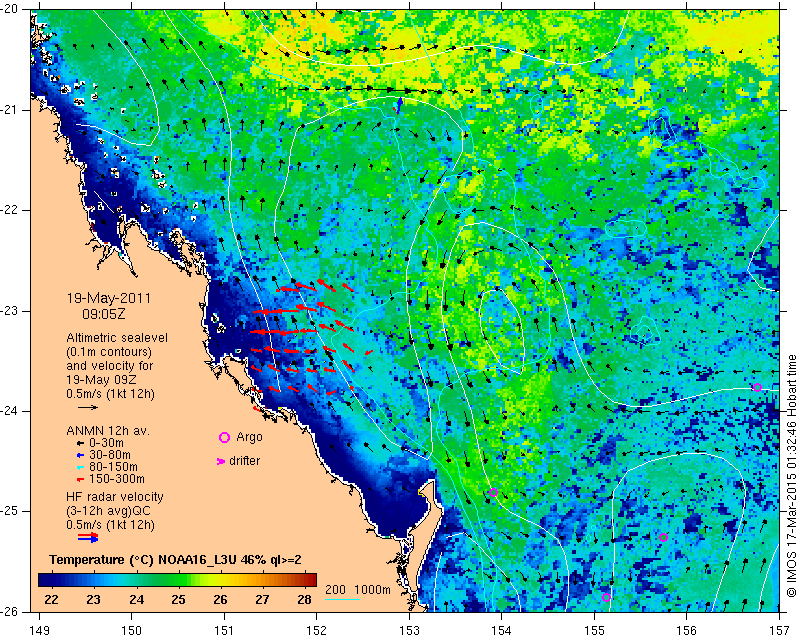
Task: Click the magenta drifter arrow in the legend
Action: point(221,461)
